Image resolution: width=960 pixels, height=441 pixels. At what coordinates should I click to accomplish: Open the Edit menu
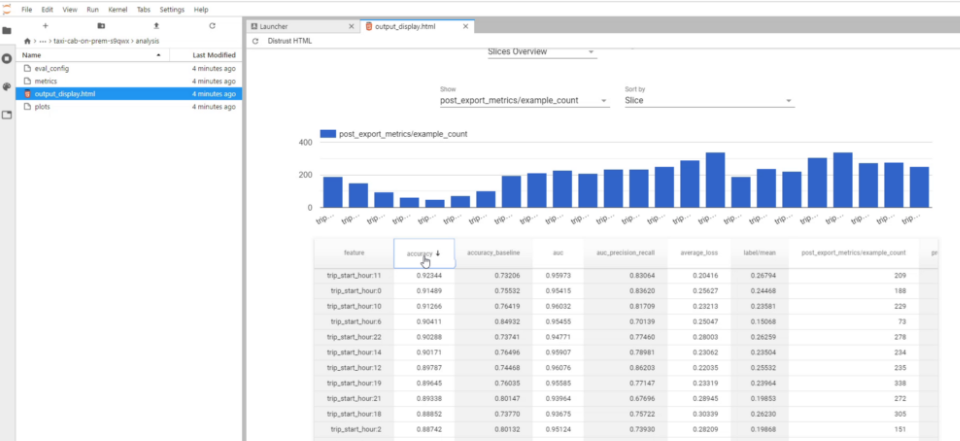coord(47,10)
